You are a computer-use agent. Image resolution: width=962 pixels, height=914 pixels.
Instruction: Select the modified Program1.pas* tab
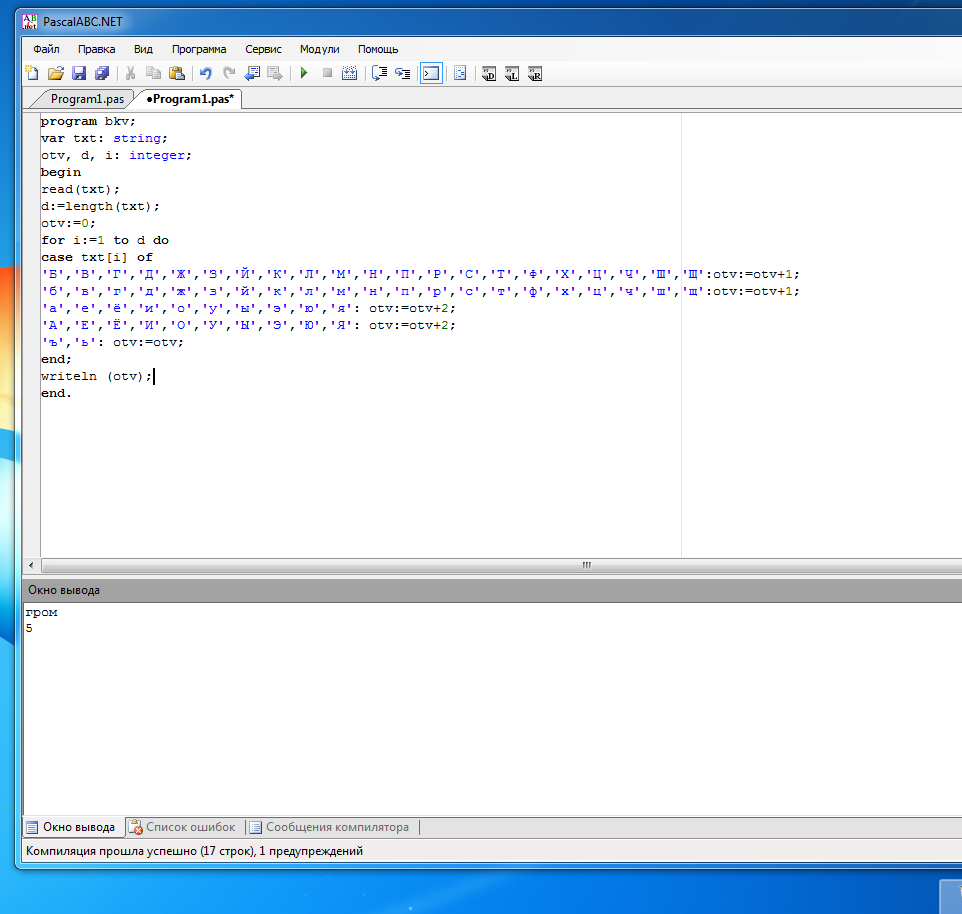click(x=189, y=99)
